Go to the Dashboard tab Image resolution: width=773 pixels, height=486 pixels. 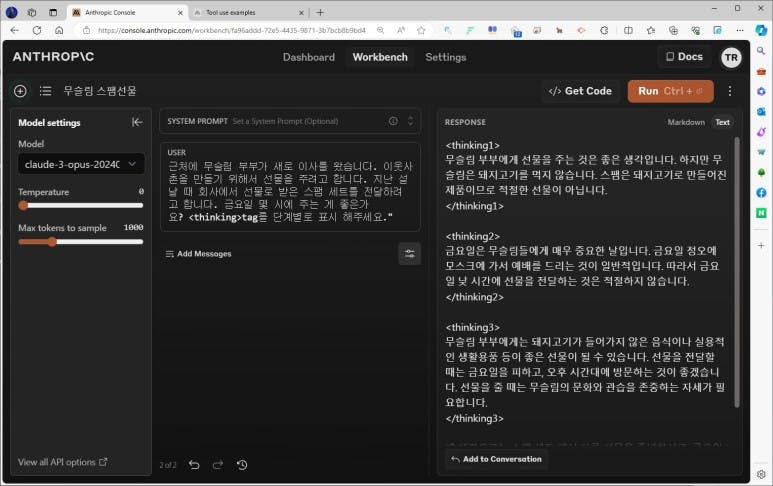tap(309, 57)
